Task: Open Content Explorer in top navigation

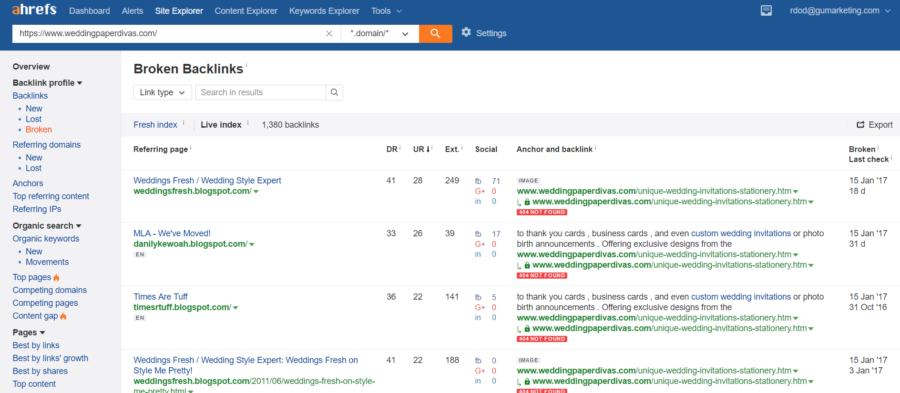Action: [246, 11]
